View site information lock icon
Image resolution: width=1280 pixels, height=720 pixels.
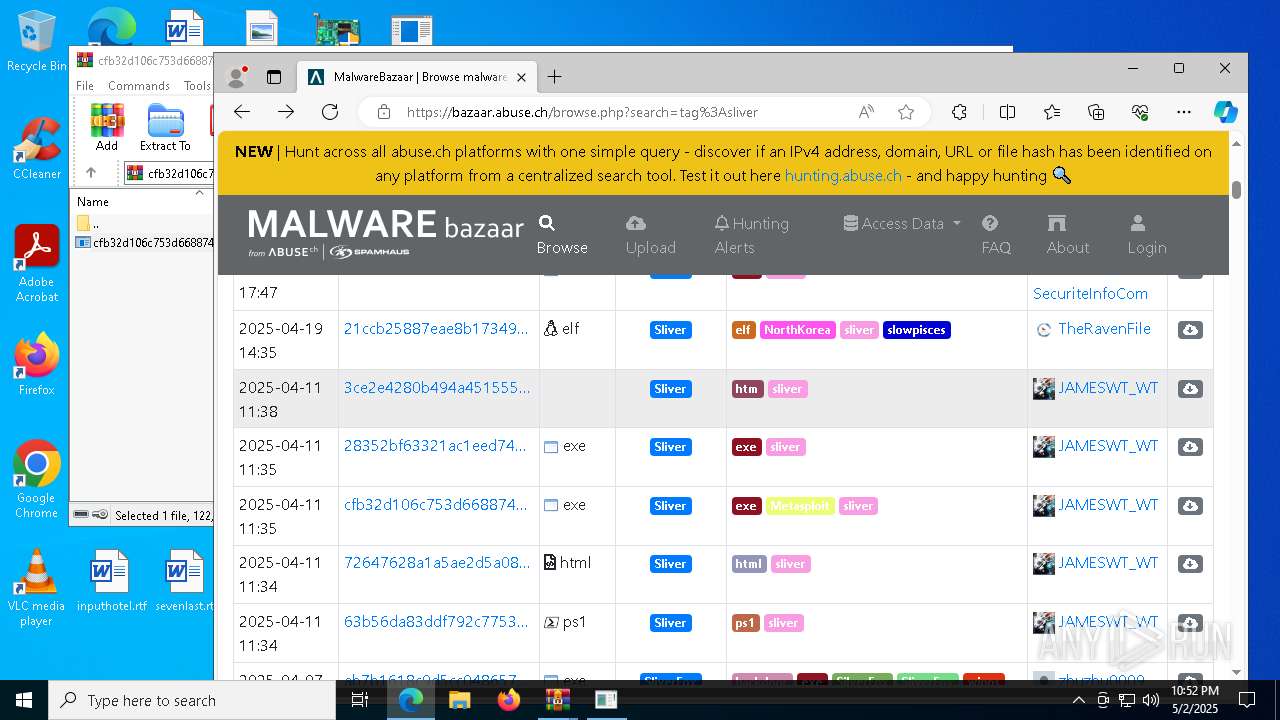click(384, 112)
